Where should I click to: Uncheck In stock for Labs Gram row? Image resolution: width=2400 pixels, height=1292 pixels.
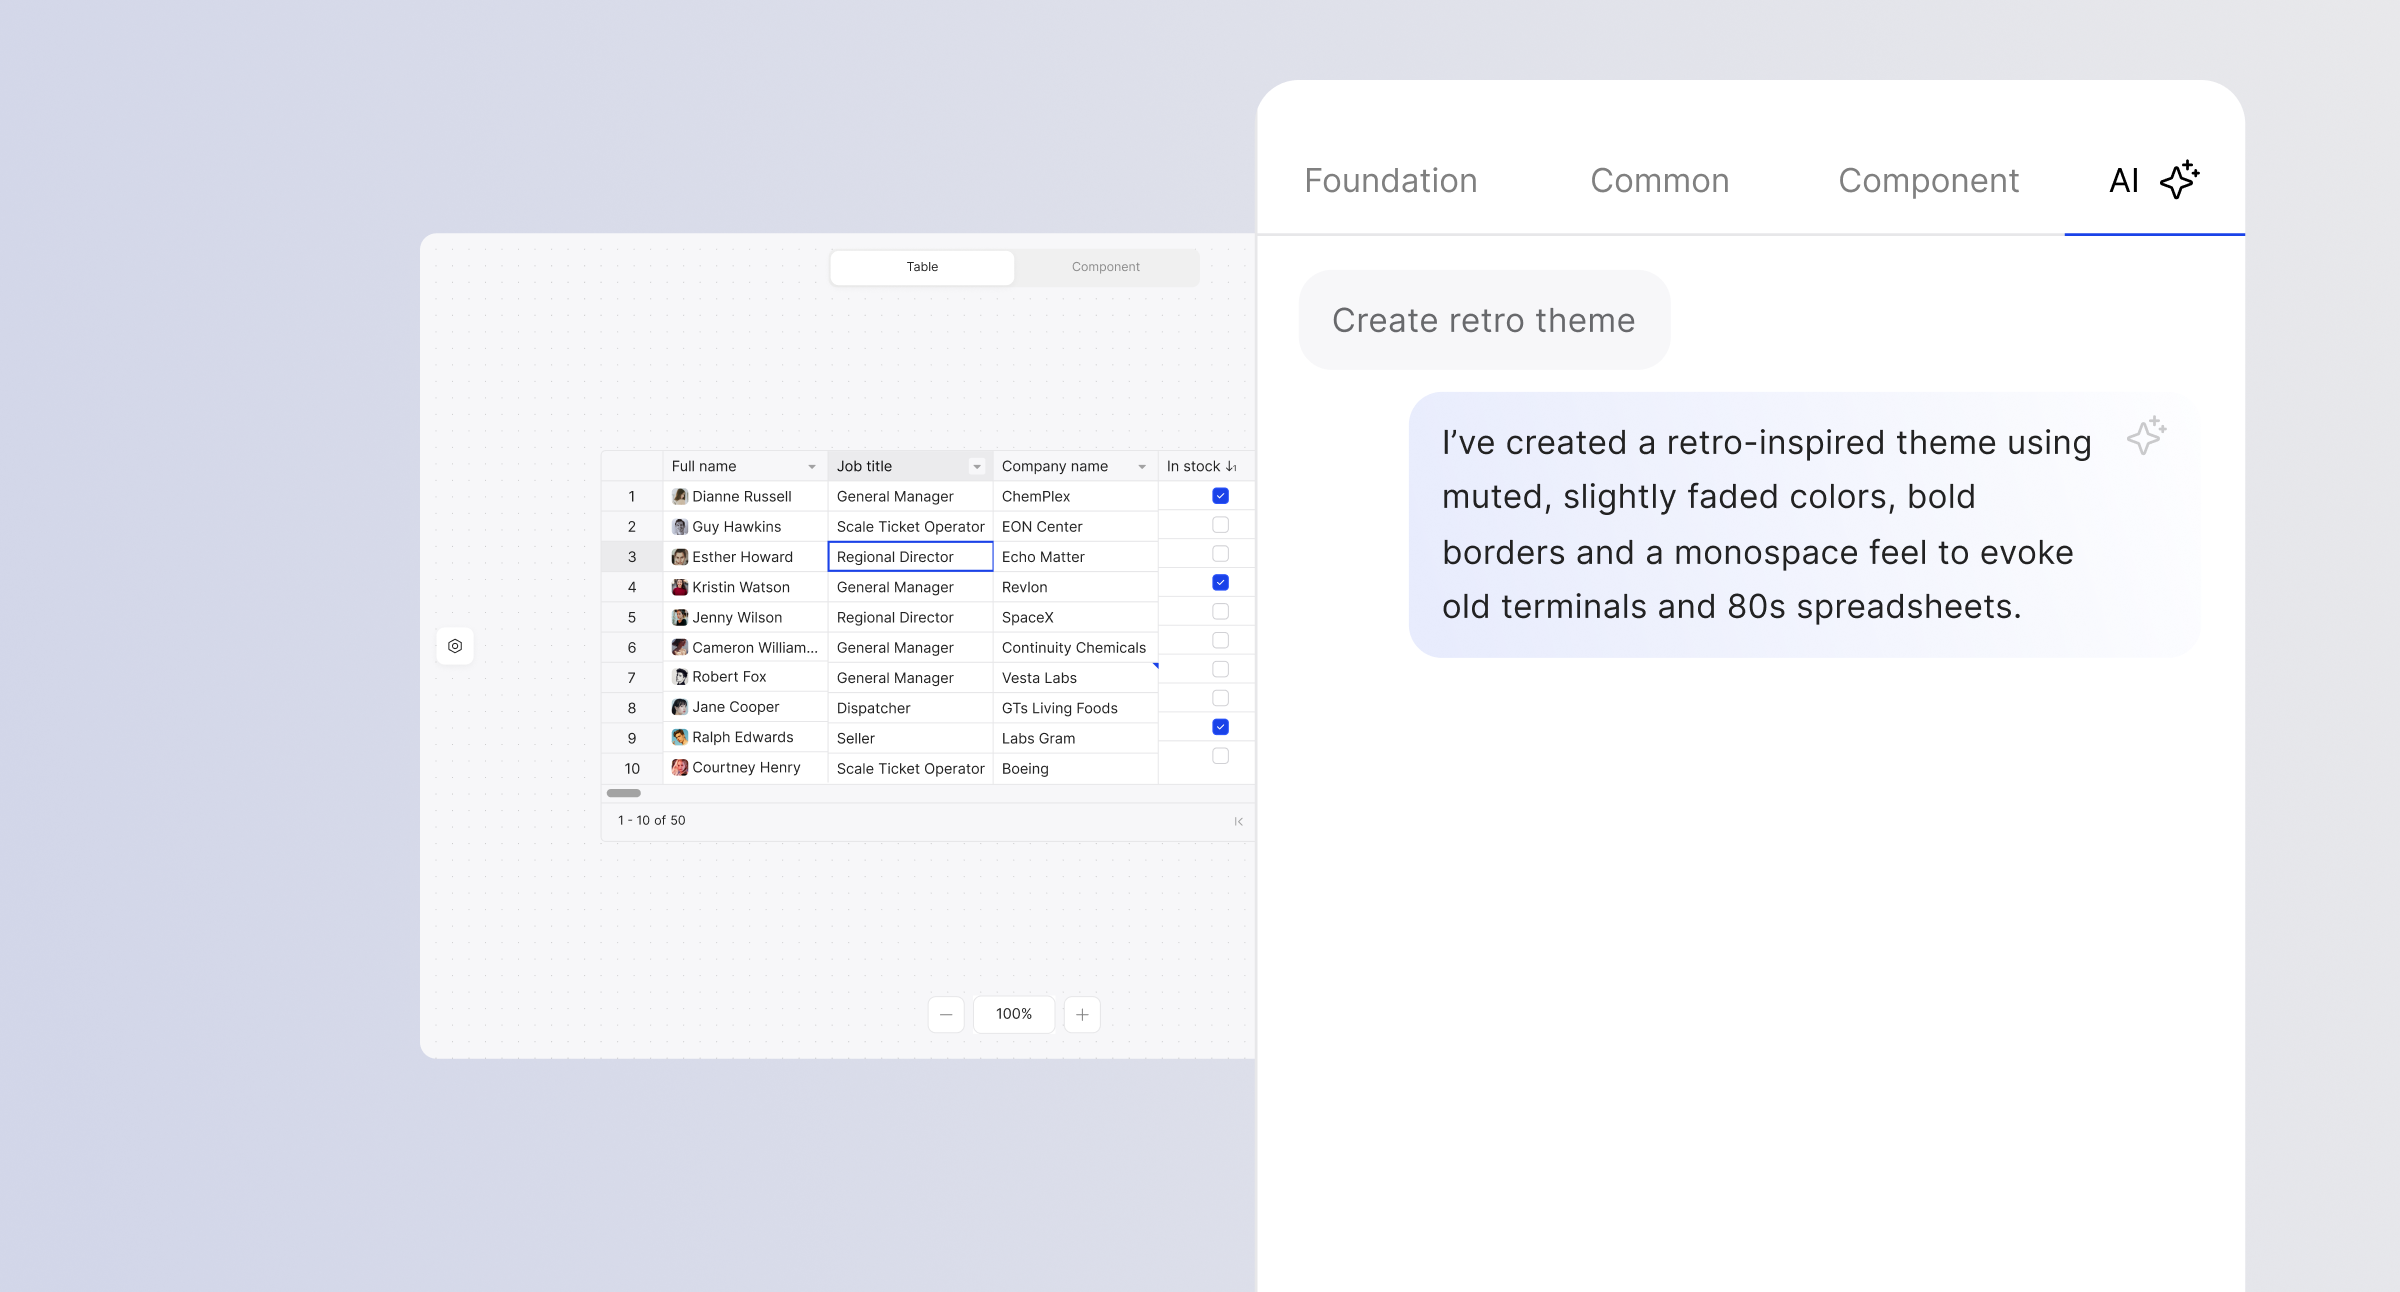tap(1220, 727)
